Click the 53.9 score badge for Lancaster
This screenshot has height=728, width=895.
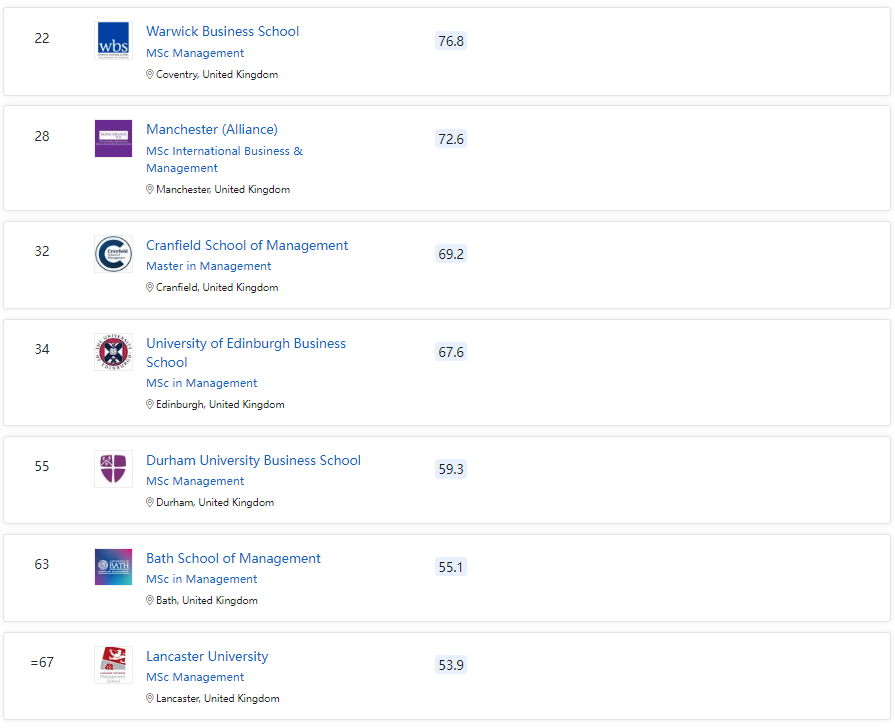point(451,665)
